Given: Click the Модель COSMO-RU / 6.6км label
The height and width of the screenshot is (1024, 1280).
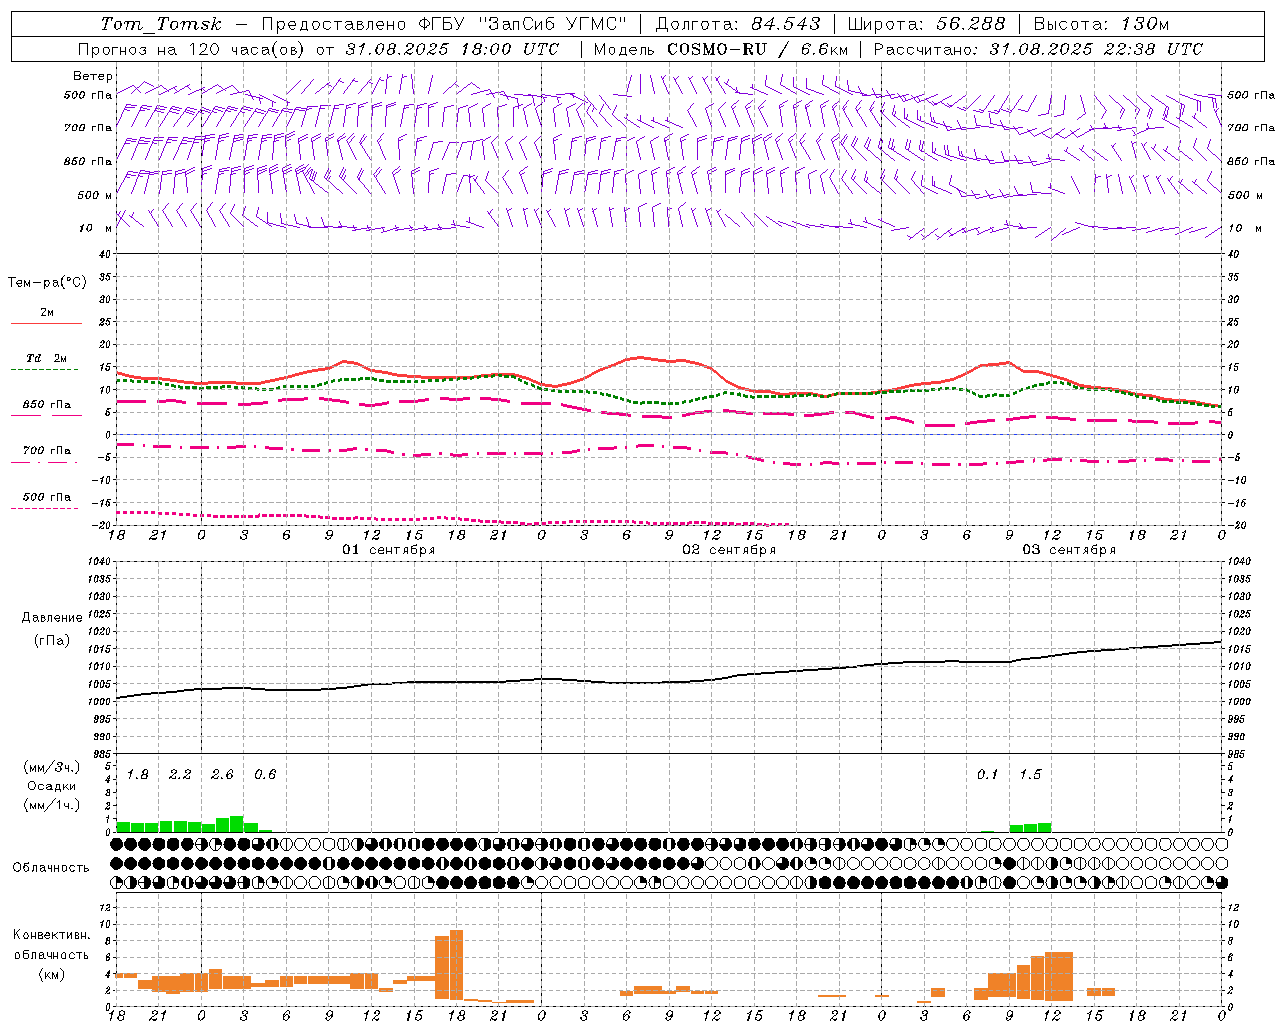Looking at the screenshot, I should (x=721, y=49).
